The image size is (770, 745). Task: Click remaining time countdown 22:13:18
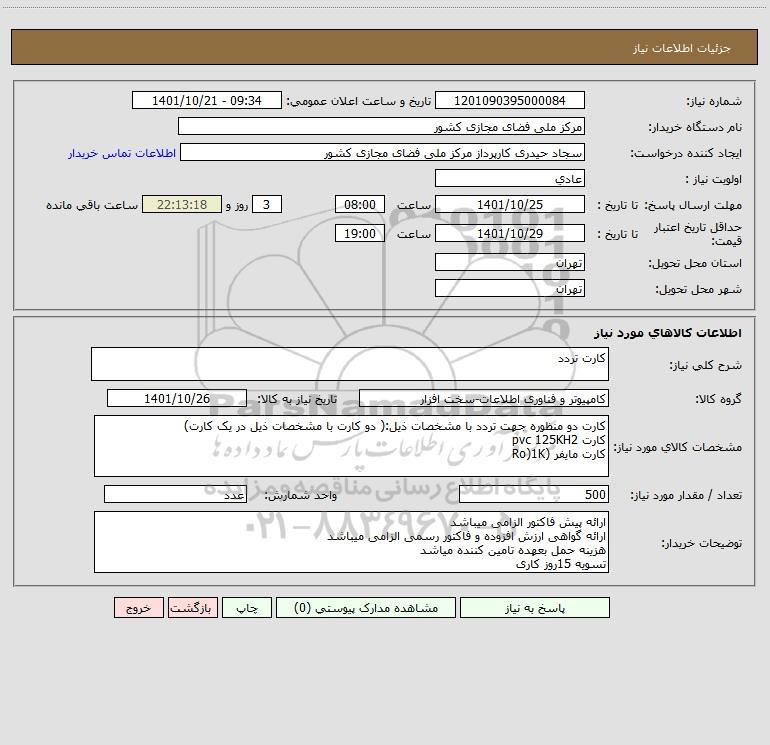click(182, 204)
